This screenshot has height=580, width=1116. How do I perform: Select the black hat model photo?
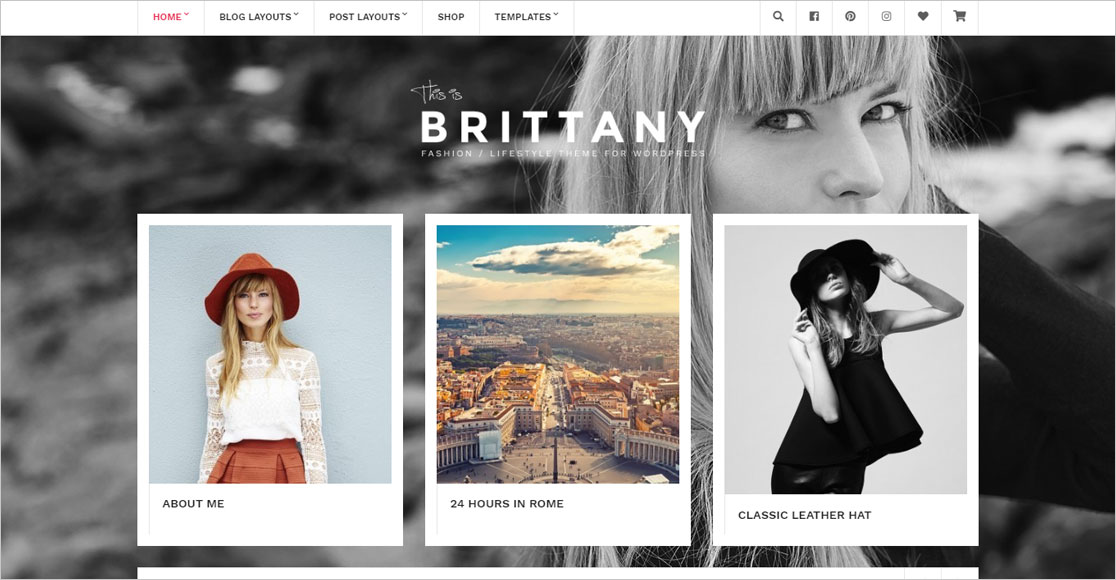(x=846, y=360)
